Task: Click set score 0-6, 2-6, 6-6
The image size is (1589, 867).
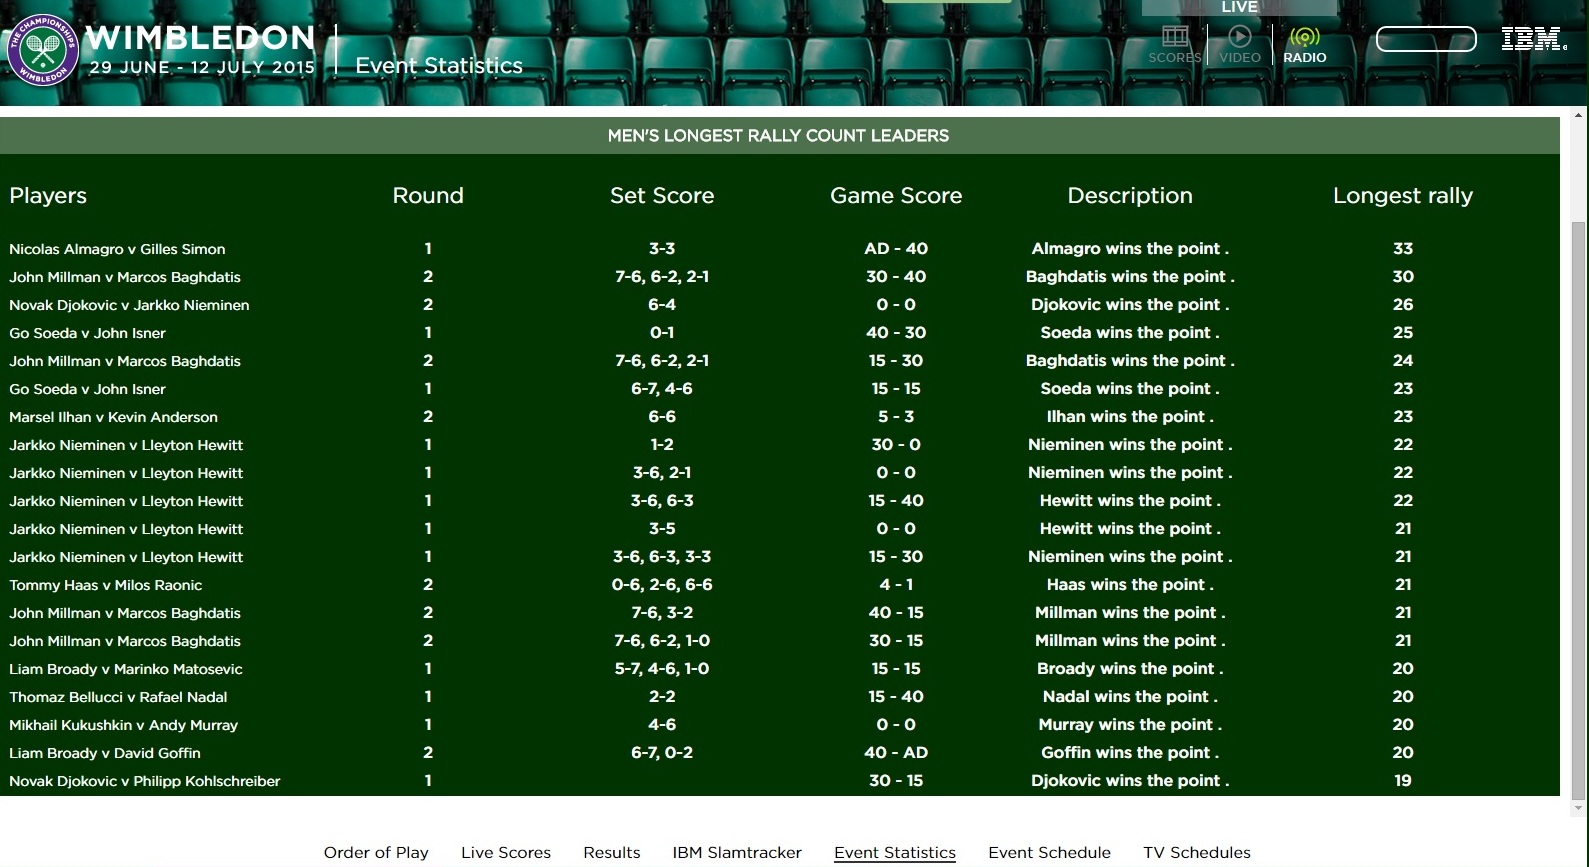Action: [x=662, y=585]
